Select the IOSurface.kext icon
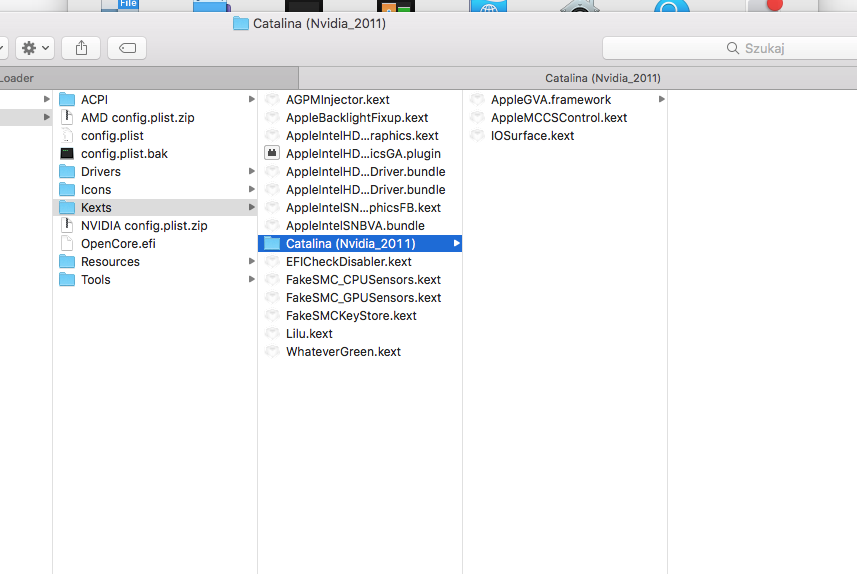The image size is (857, 574). coord(477,136)
